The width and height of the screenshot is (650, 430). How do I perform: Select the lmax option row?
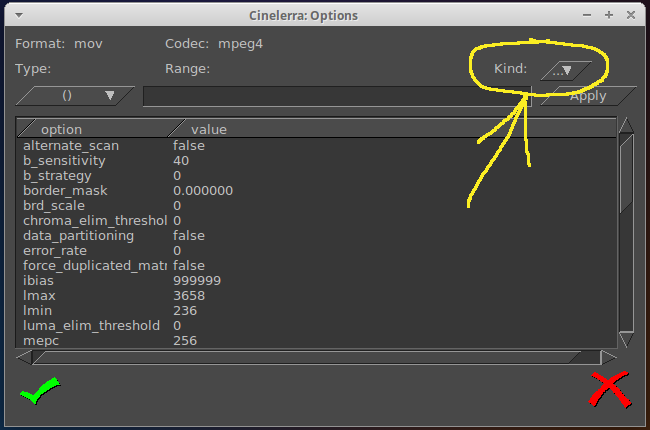(x=40, y=296)
